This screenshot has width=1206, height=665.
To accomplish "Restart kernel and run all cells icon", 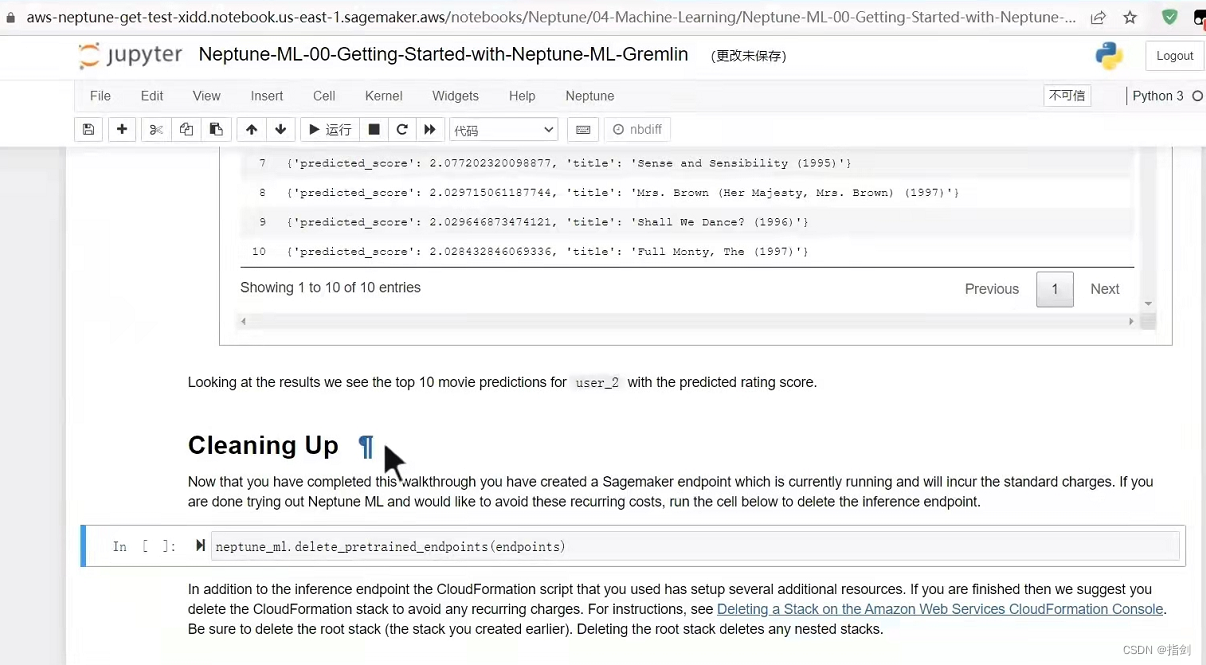I will tap(430, 129).
